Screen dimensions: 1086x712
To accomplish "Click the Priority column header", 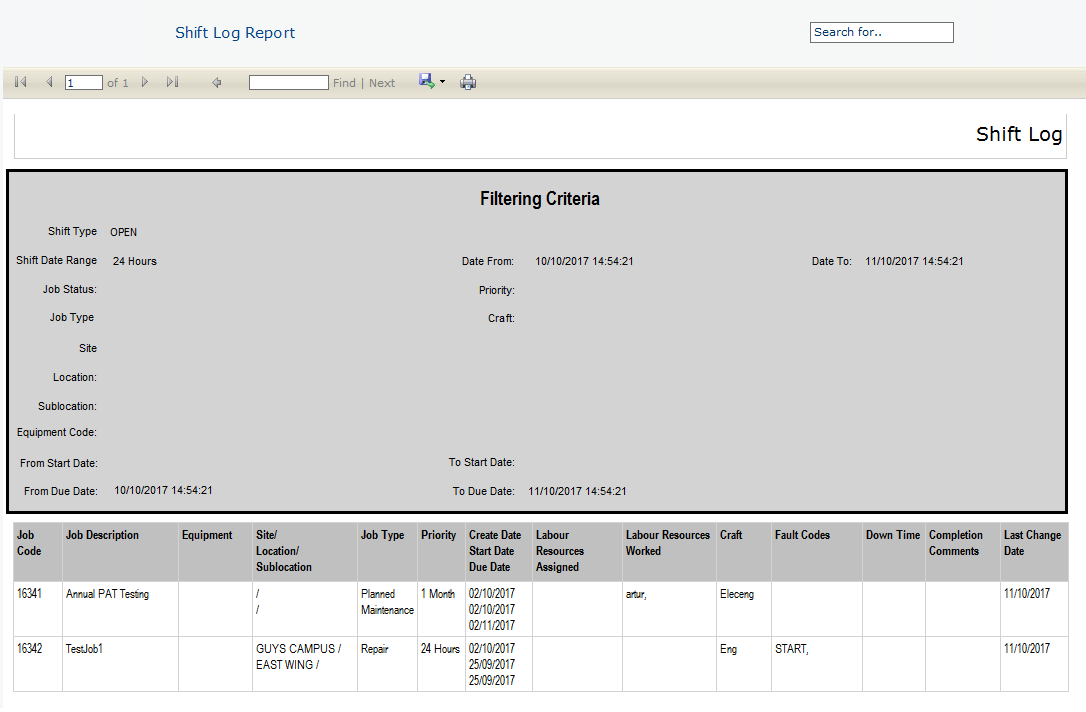I will coord(438,535).
